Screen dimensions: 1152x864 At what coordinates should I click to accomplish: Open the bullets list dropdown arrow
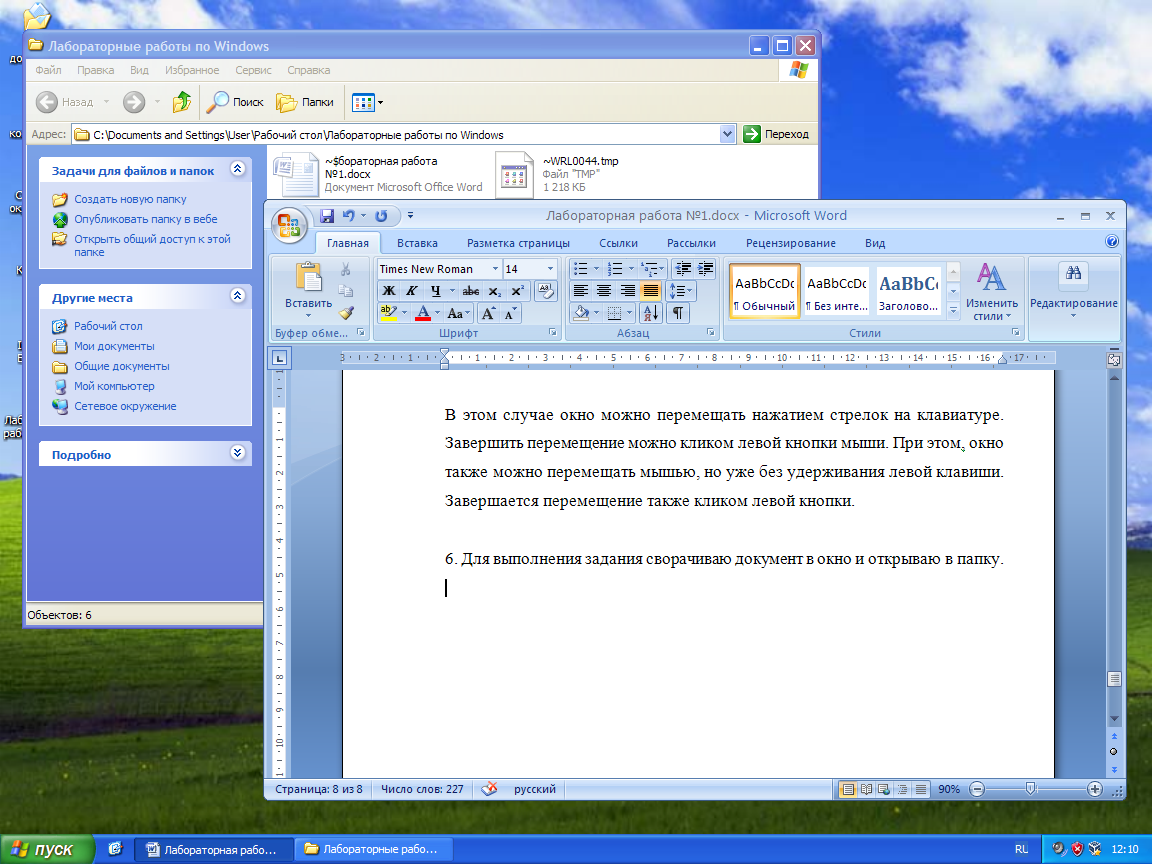click(x=596, y=269)
